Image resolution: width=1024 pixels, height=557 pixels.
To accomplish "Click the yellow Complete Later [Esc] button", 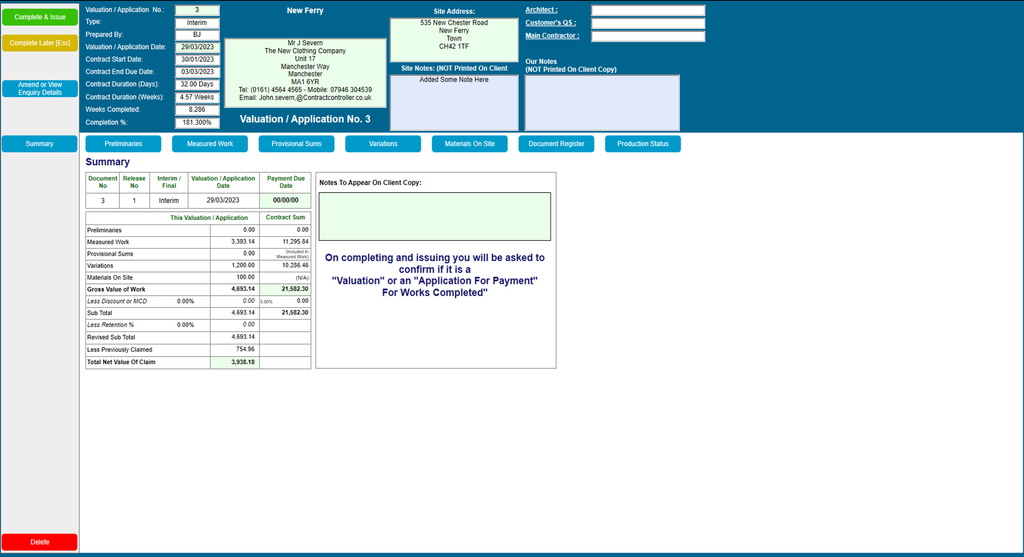I will pyautogui.click(x=40, y=43).
